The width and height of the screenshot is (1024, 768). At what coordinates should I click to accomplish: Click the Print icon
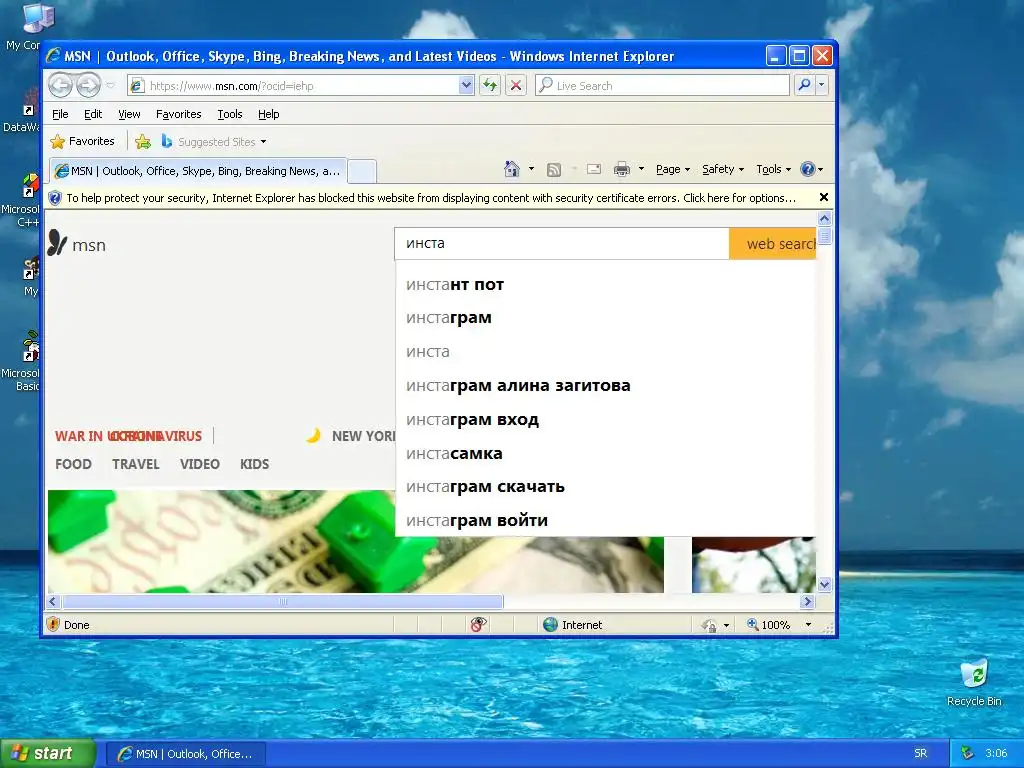tap(622, 170)
